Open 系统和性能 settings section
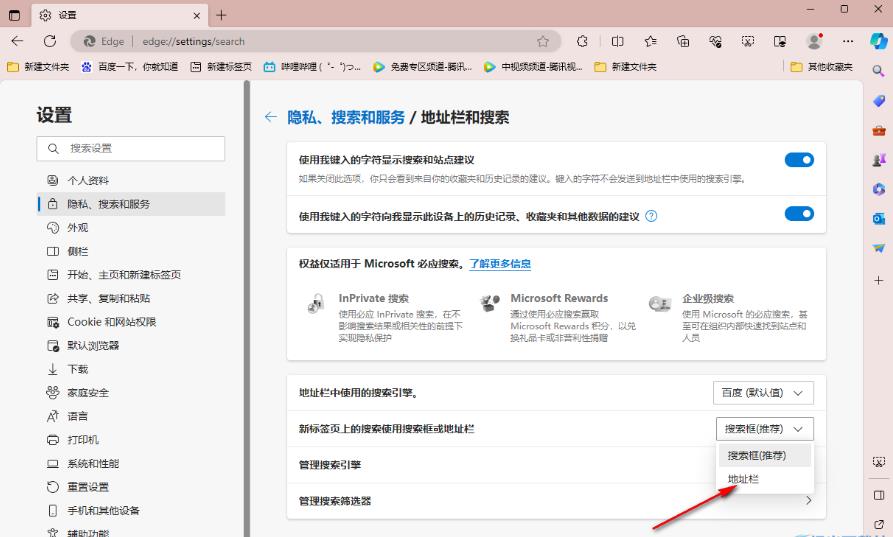Viewport: 893px width, 537px height. (131, 464)
